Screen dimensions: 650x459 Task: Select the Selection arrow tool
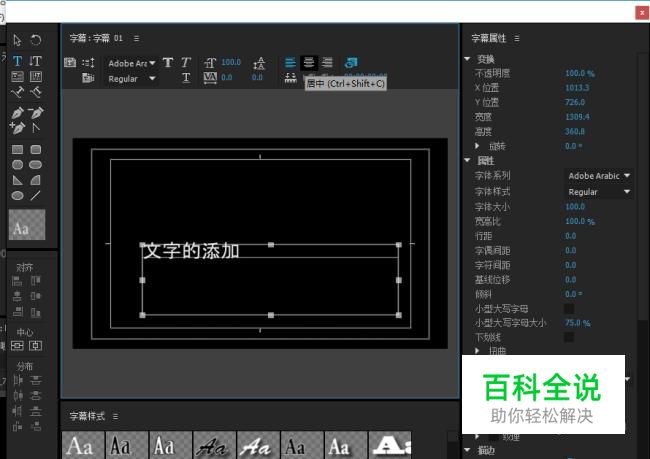coord(18,40)
